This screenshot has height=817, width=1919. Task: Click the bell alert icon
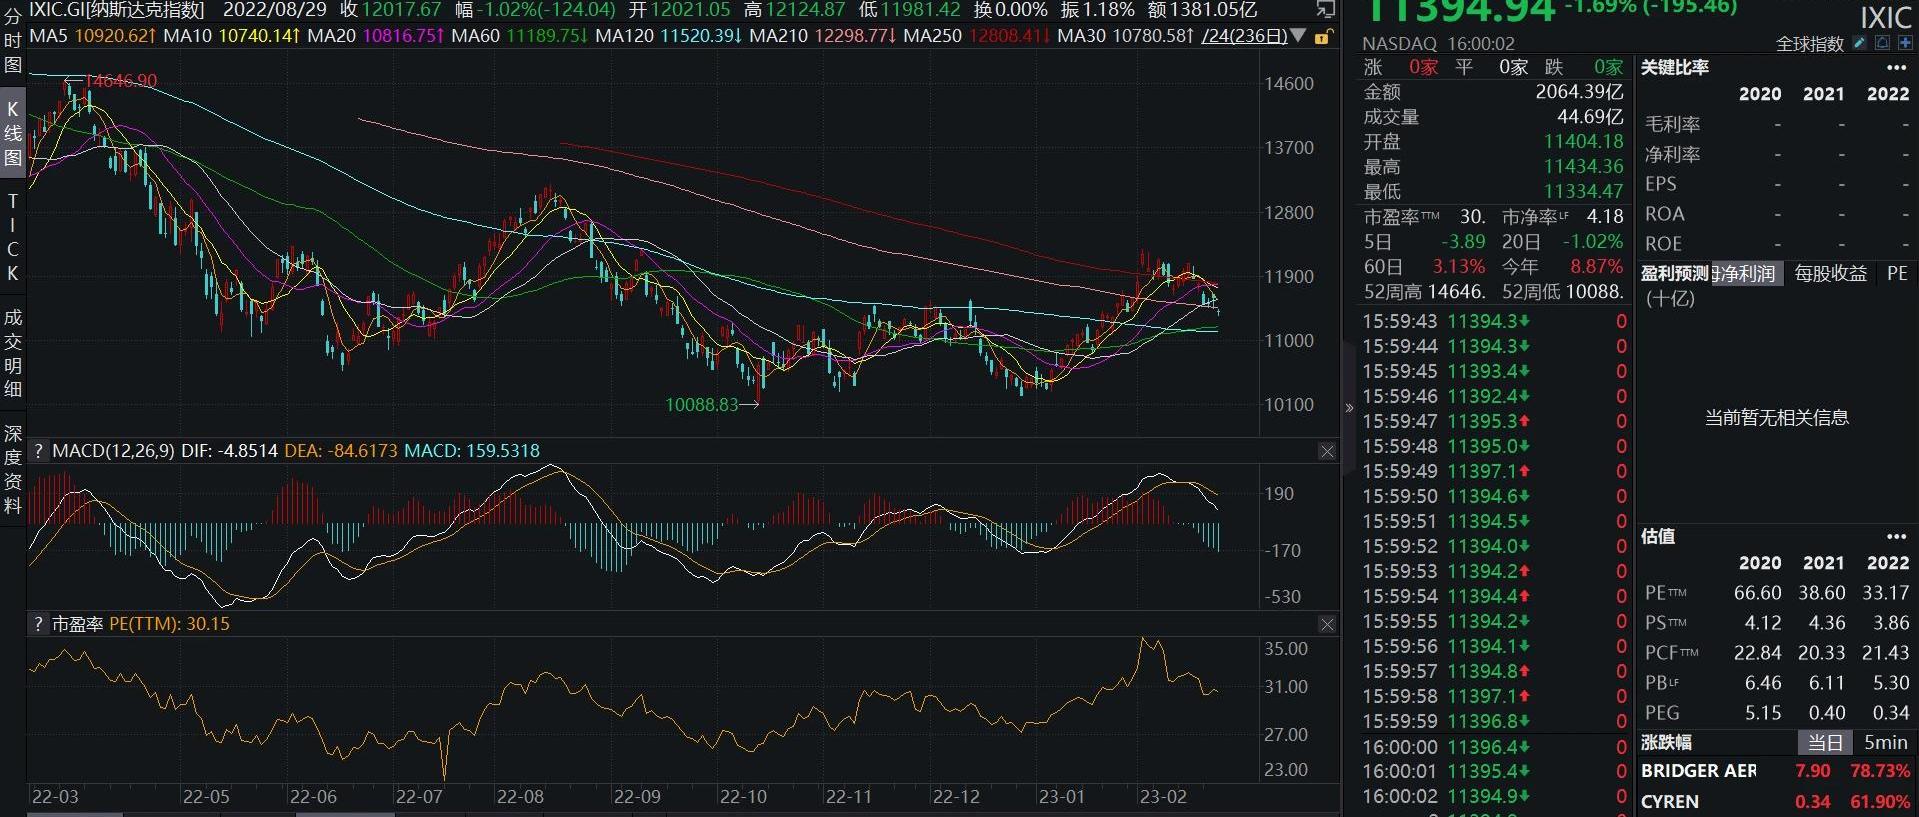(1881, 43)
